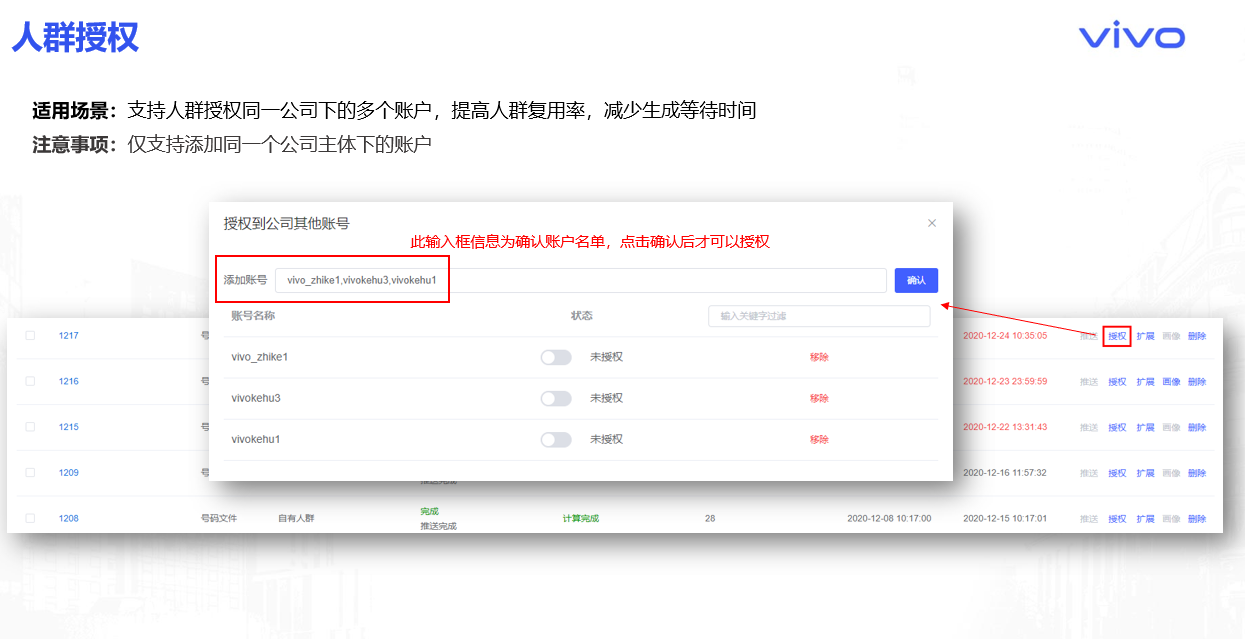
Task: Delete row 1208 using 删除
Action: click(x=1197, y=519)
